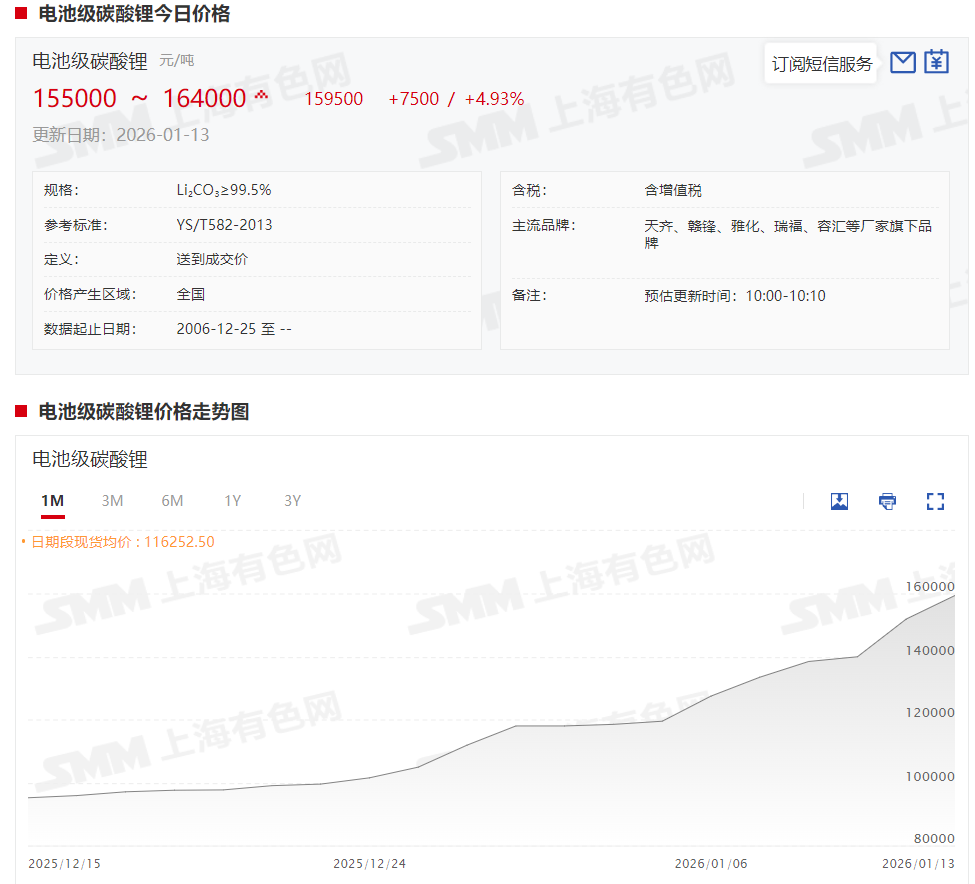
Task: Switch to the 1Y chart view
Action: pos(232,501)
